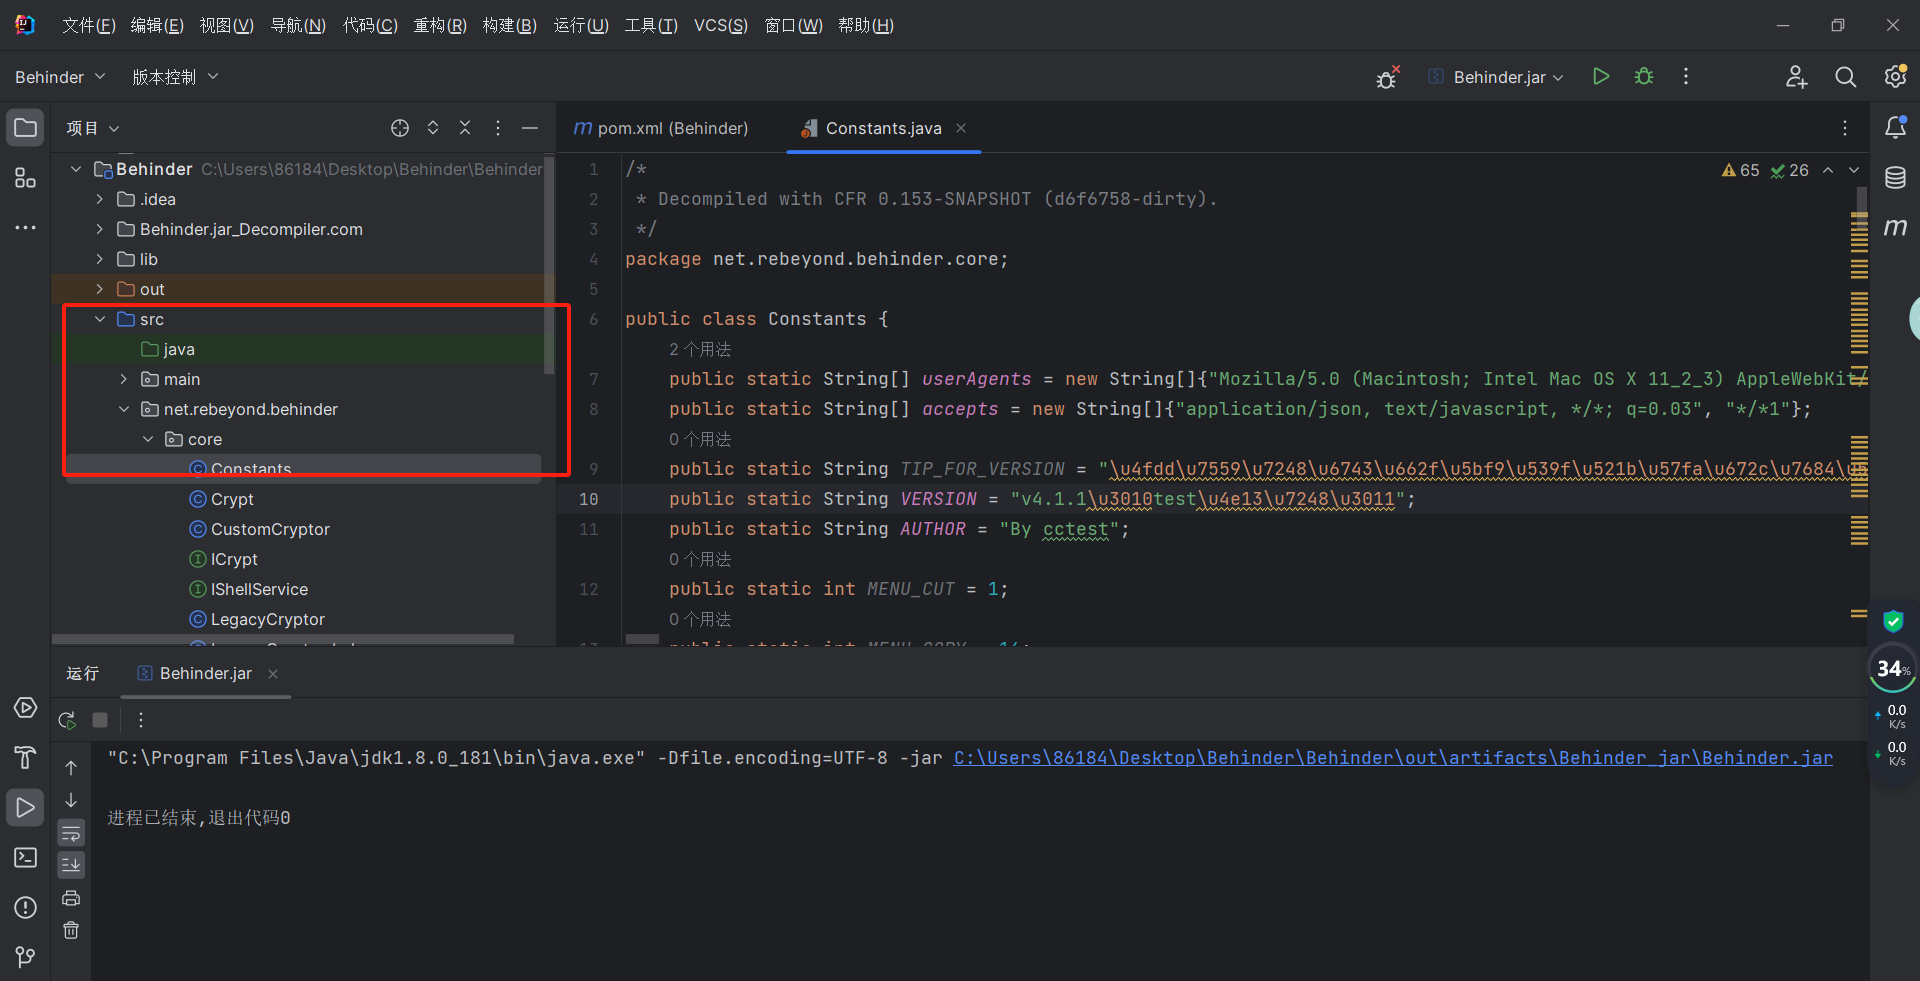Open run toolbar more options
1920x981 pixels.
141,720
